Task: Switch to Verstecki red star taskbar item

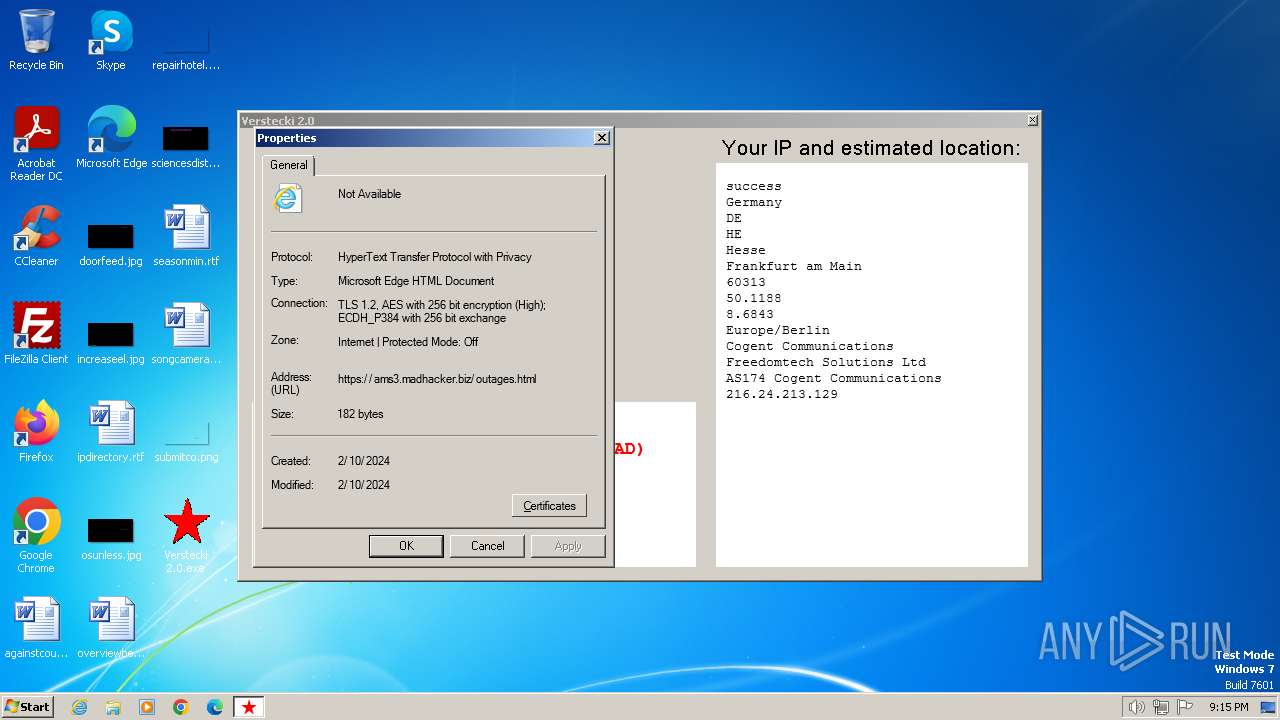Action: 249,707
